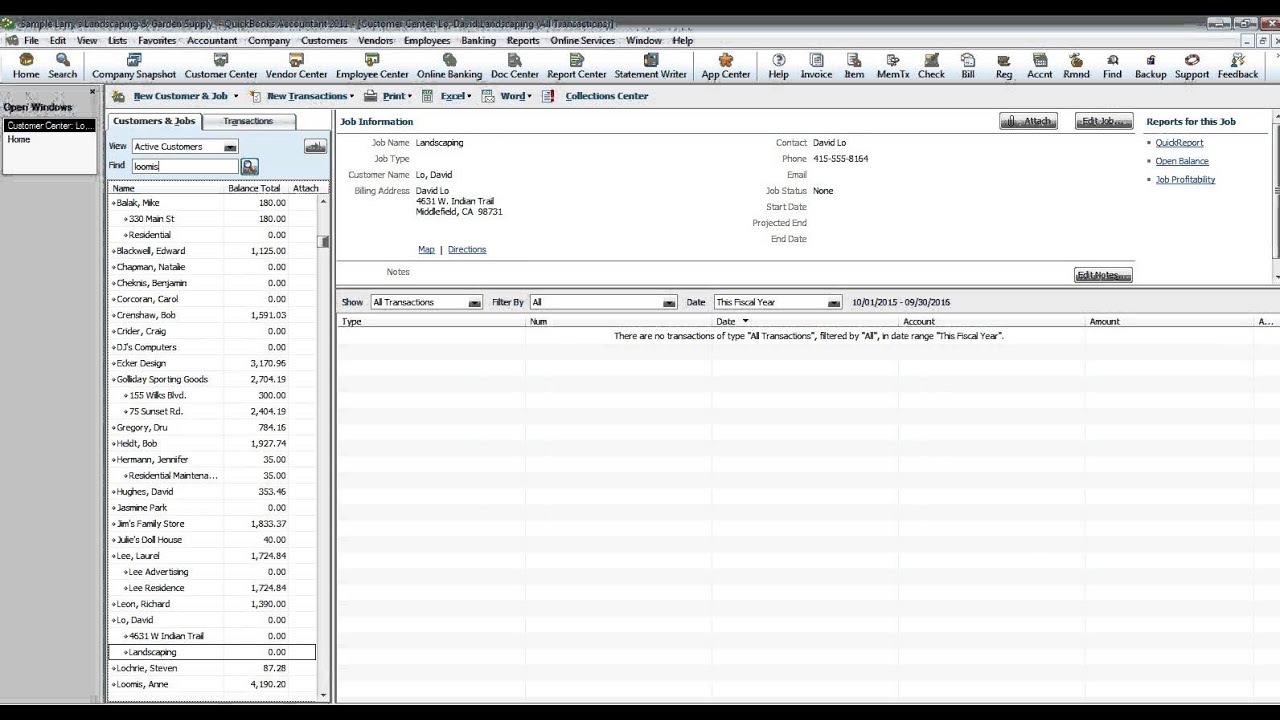Sort customers by Balance Total header
Viewport: 1280px width, 720px height.
click(254, 188)
